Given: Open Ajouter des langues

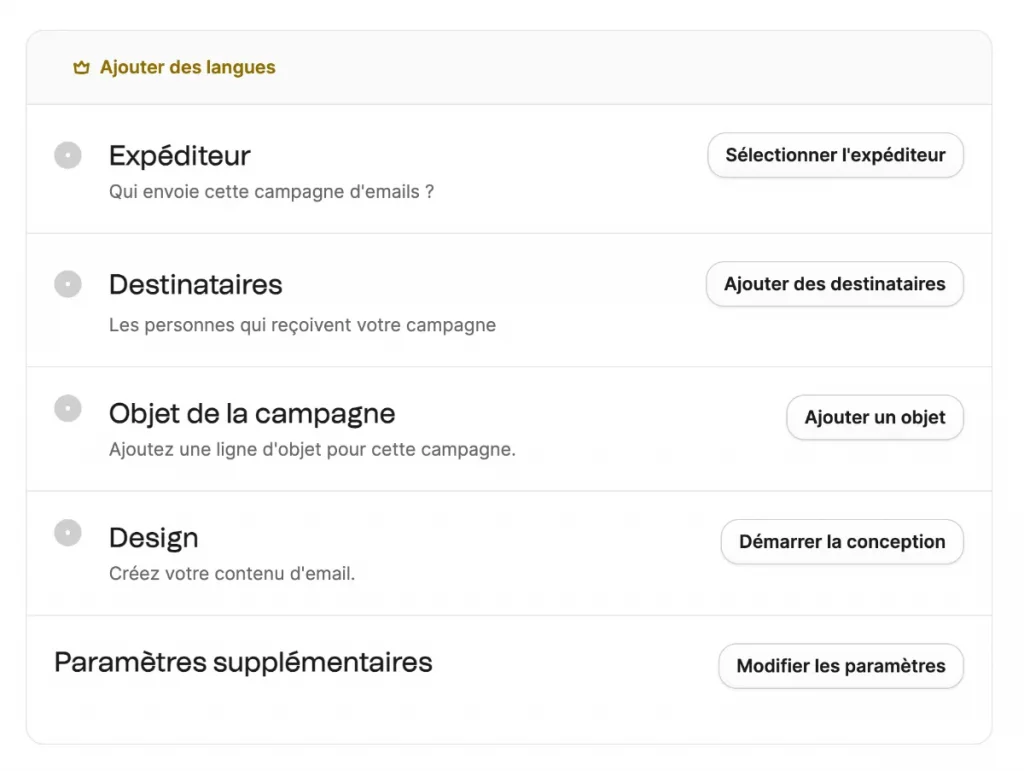Looking at the screenshot, I should point(186,67).
